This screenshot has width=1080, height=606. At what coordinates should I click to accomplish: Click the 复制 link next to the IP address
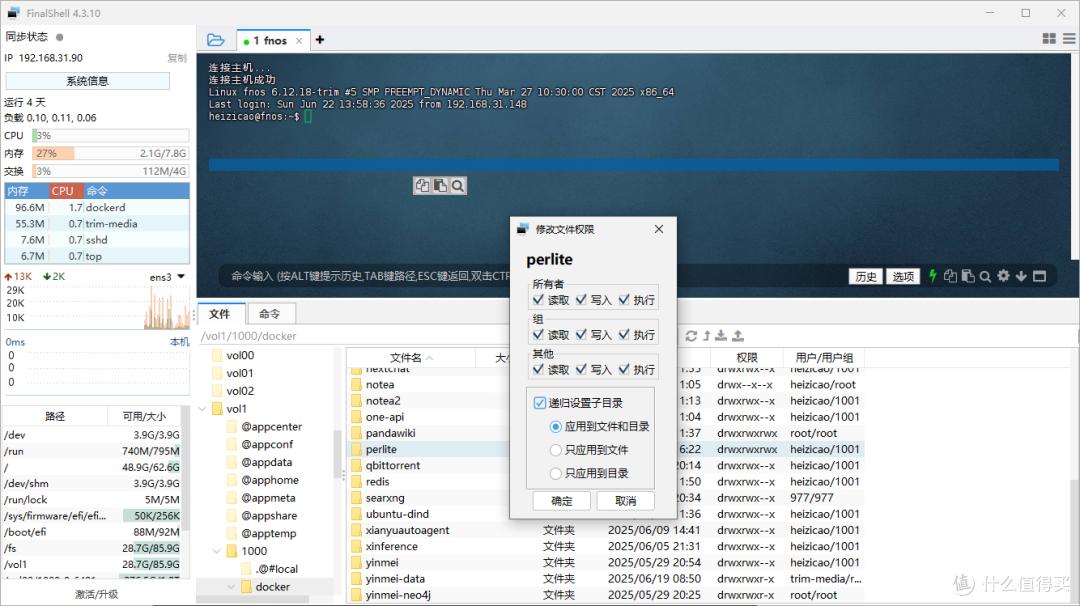[x=176, y=57]
